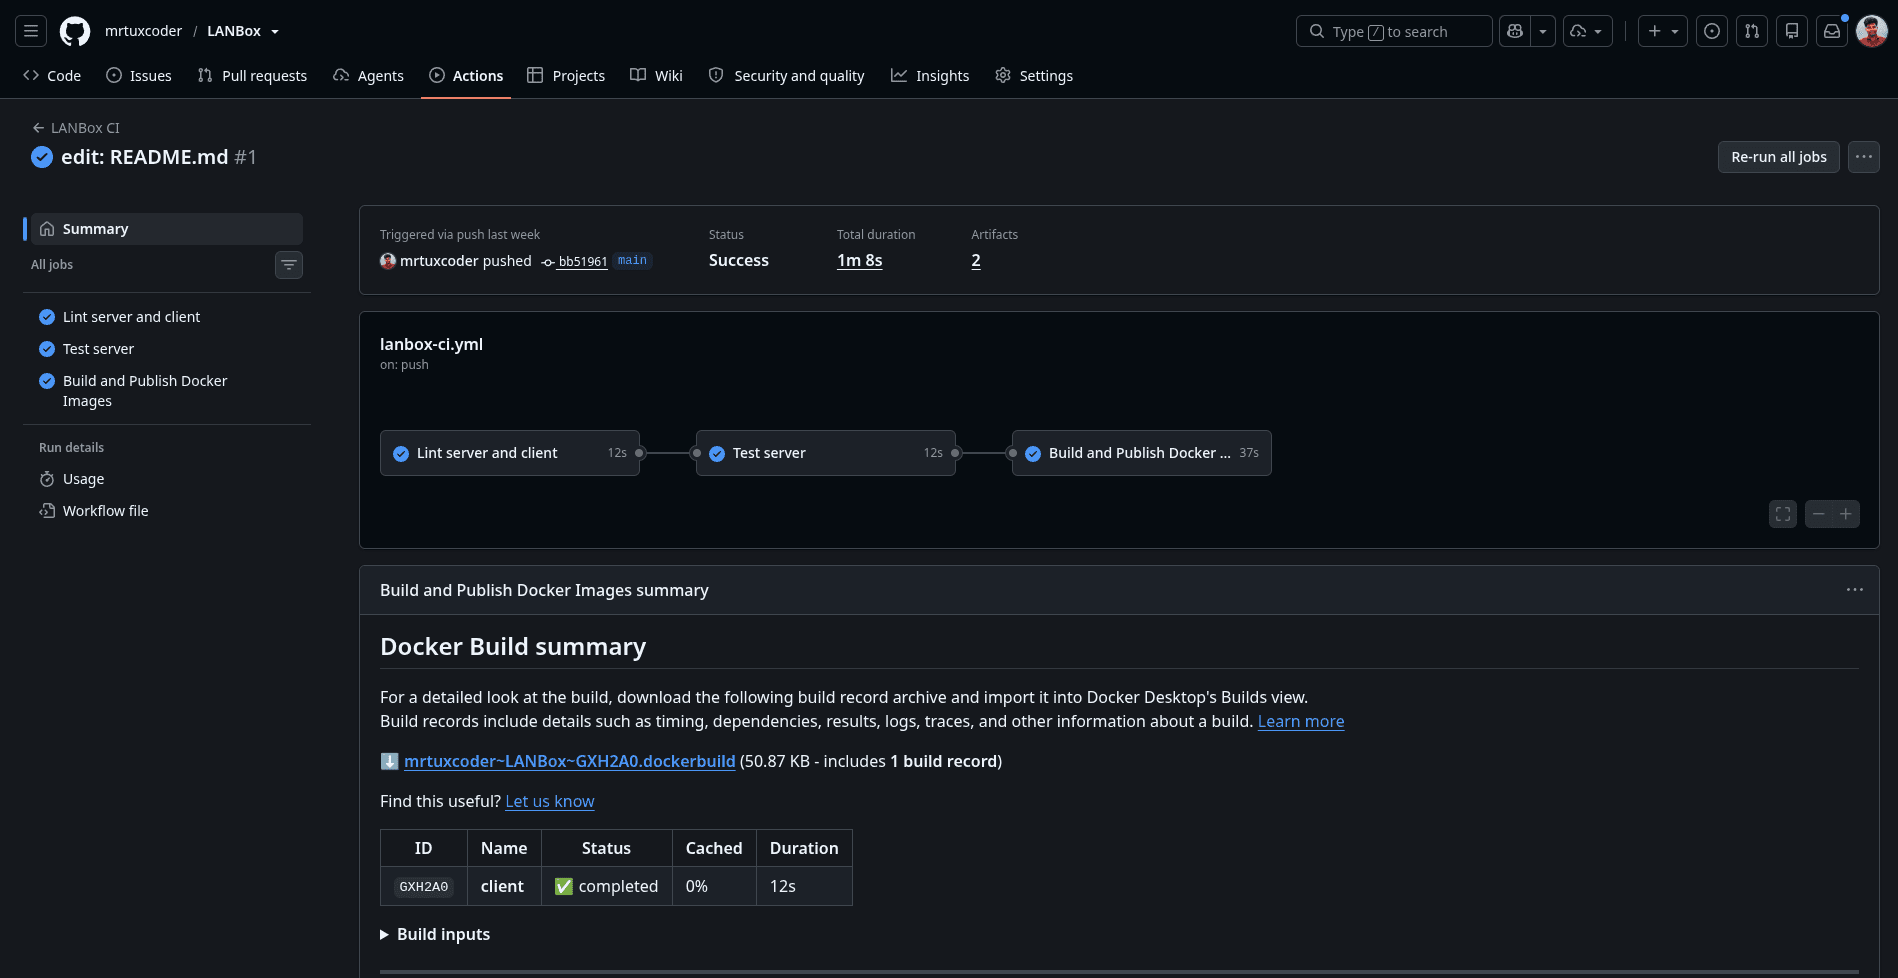Expand the Build inputs section
Screen dimensions: 1898x978
(x=435, y=934)
